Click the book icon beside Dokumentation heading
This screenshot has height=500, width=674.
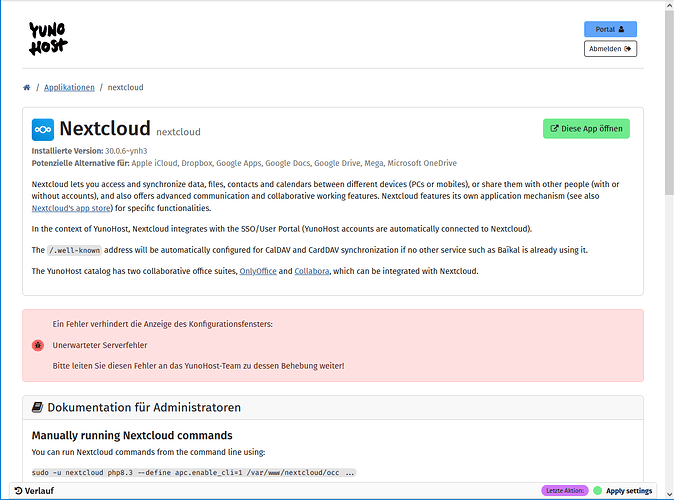click(x=38, y=408)
